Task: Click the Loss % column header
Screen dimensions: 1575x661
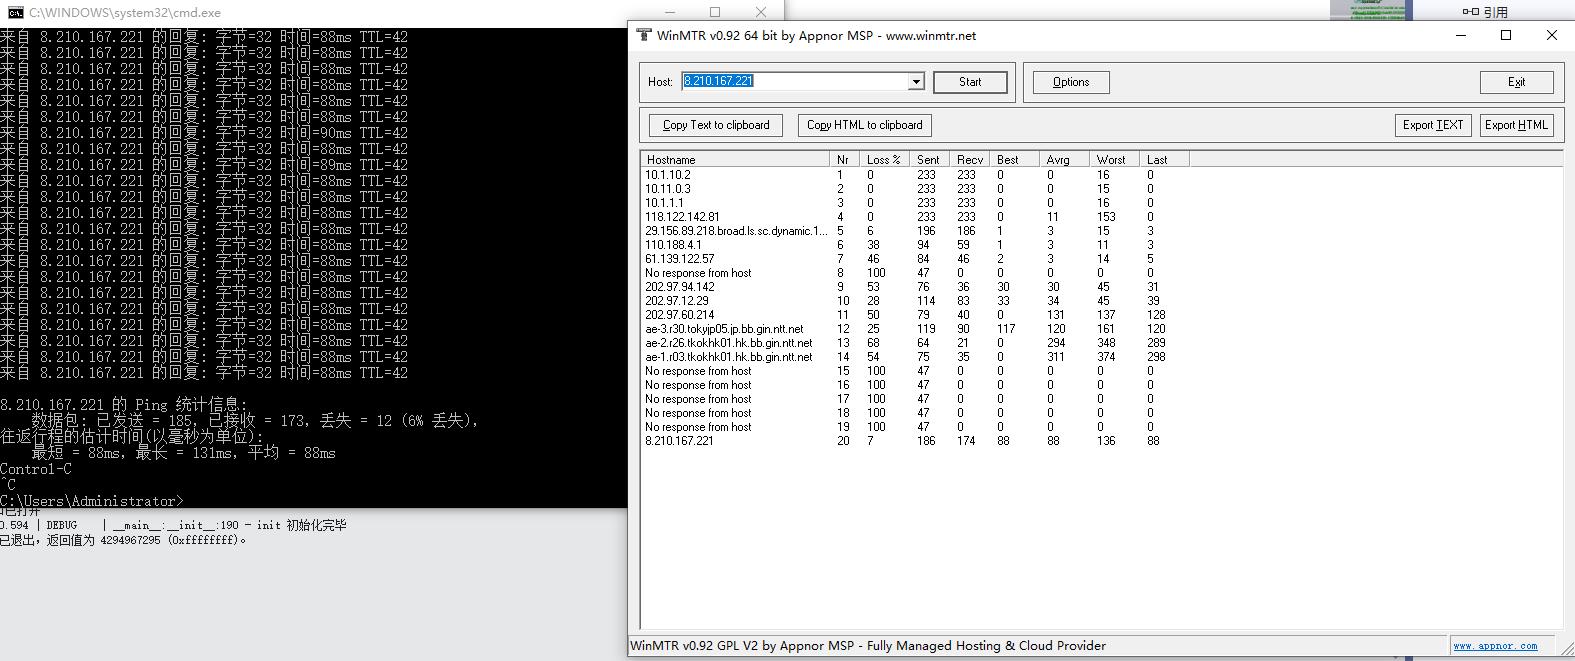Action: (x=884, y=160)
